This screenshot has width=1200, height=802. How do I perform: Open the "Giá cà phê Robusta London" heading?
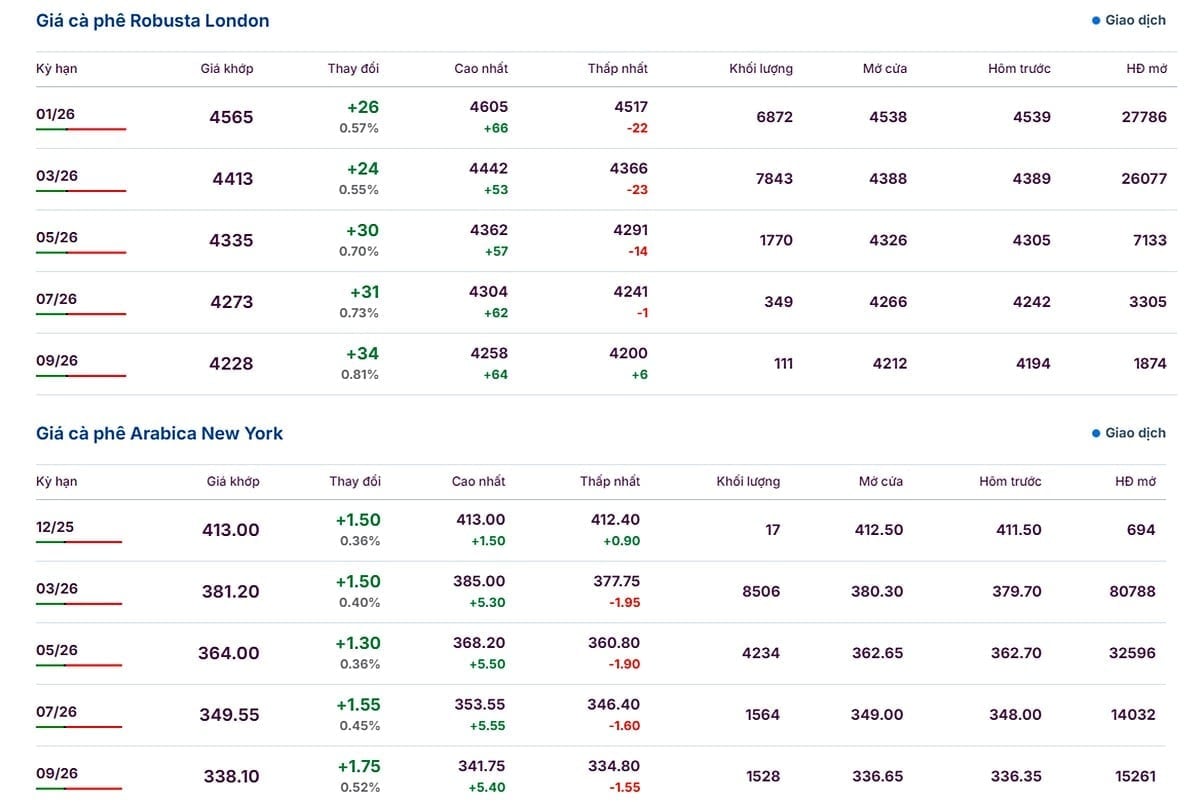(152, 20)
